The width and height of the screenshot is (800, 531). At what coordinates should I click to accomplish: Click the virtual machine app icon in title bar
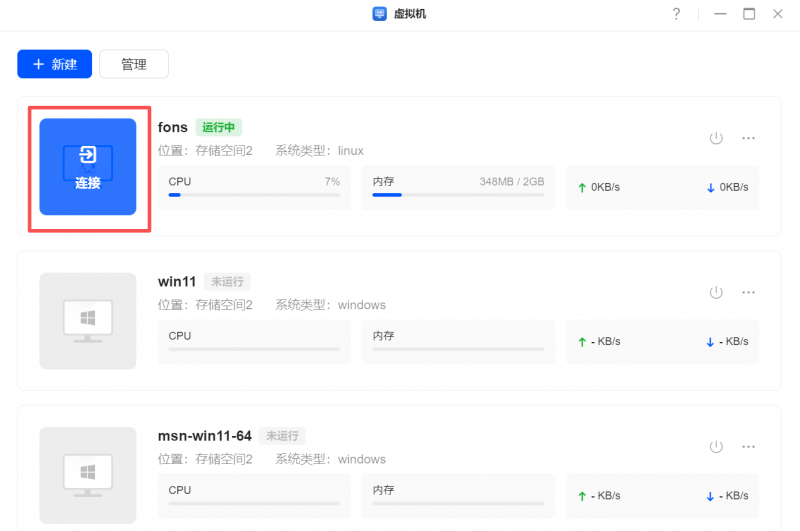[x=380, y=14]
